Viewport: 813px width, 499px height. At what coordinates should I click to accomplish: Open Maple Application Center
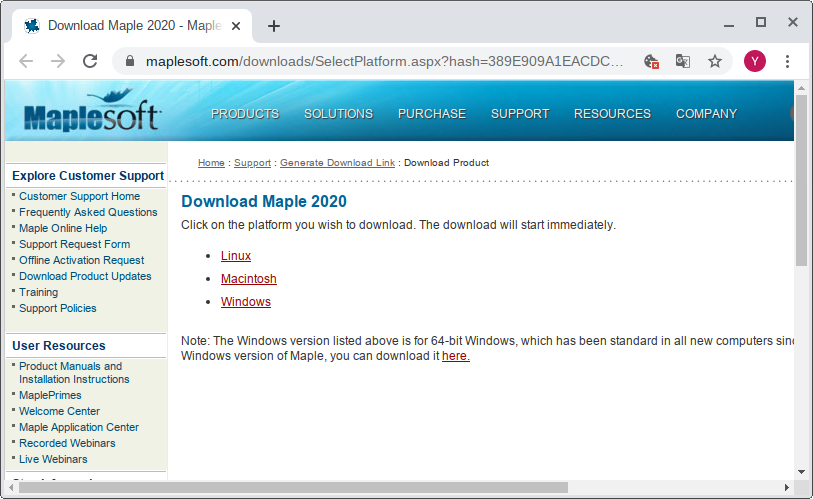[79, 427]
